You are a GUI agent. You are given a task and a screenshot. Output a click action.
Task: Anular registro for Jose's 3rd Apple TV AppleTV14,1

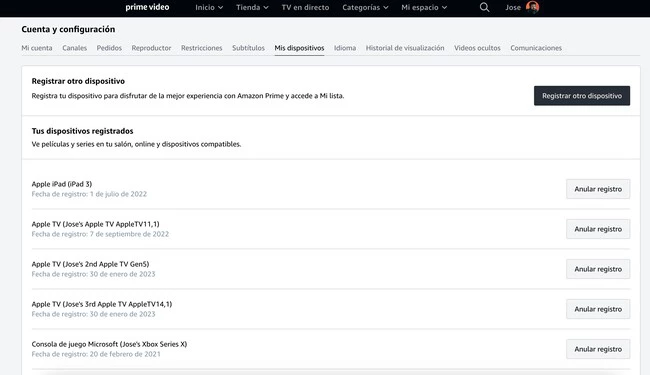pos(598,309)
